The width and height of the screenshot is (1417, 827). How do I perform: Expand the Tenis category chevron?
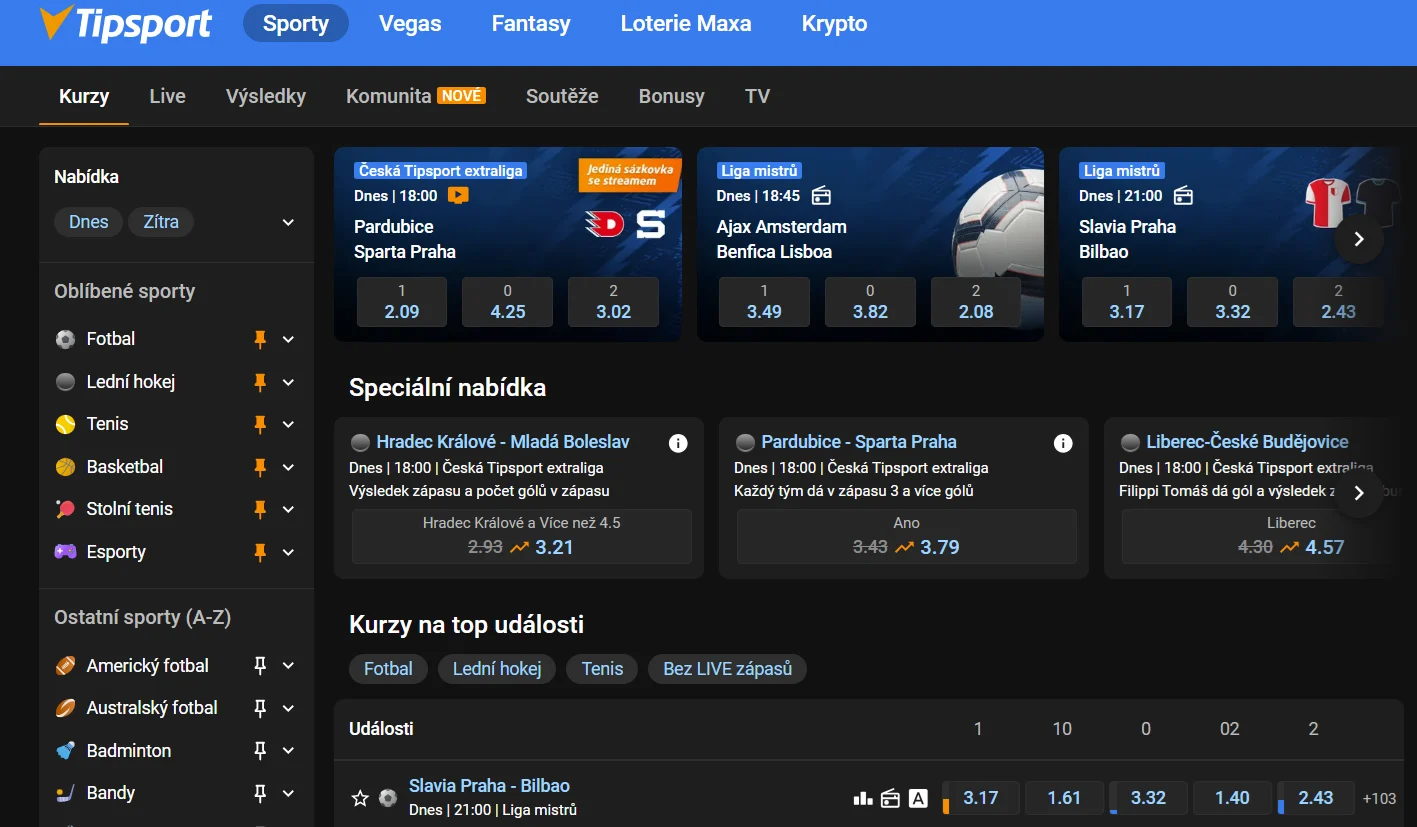pyautogui.click(x=288, y=424)
